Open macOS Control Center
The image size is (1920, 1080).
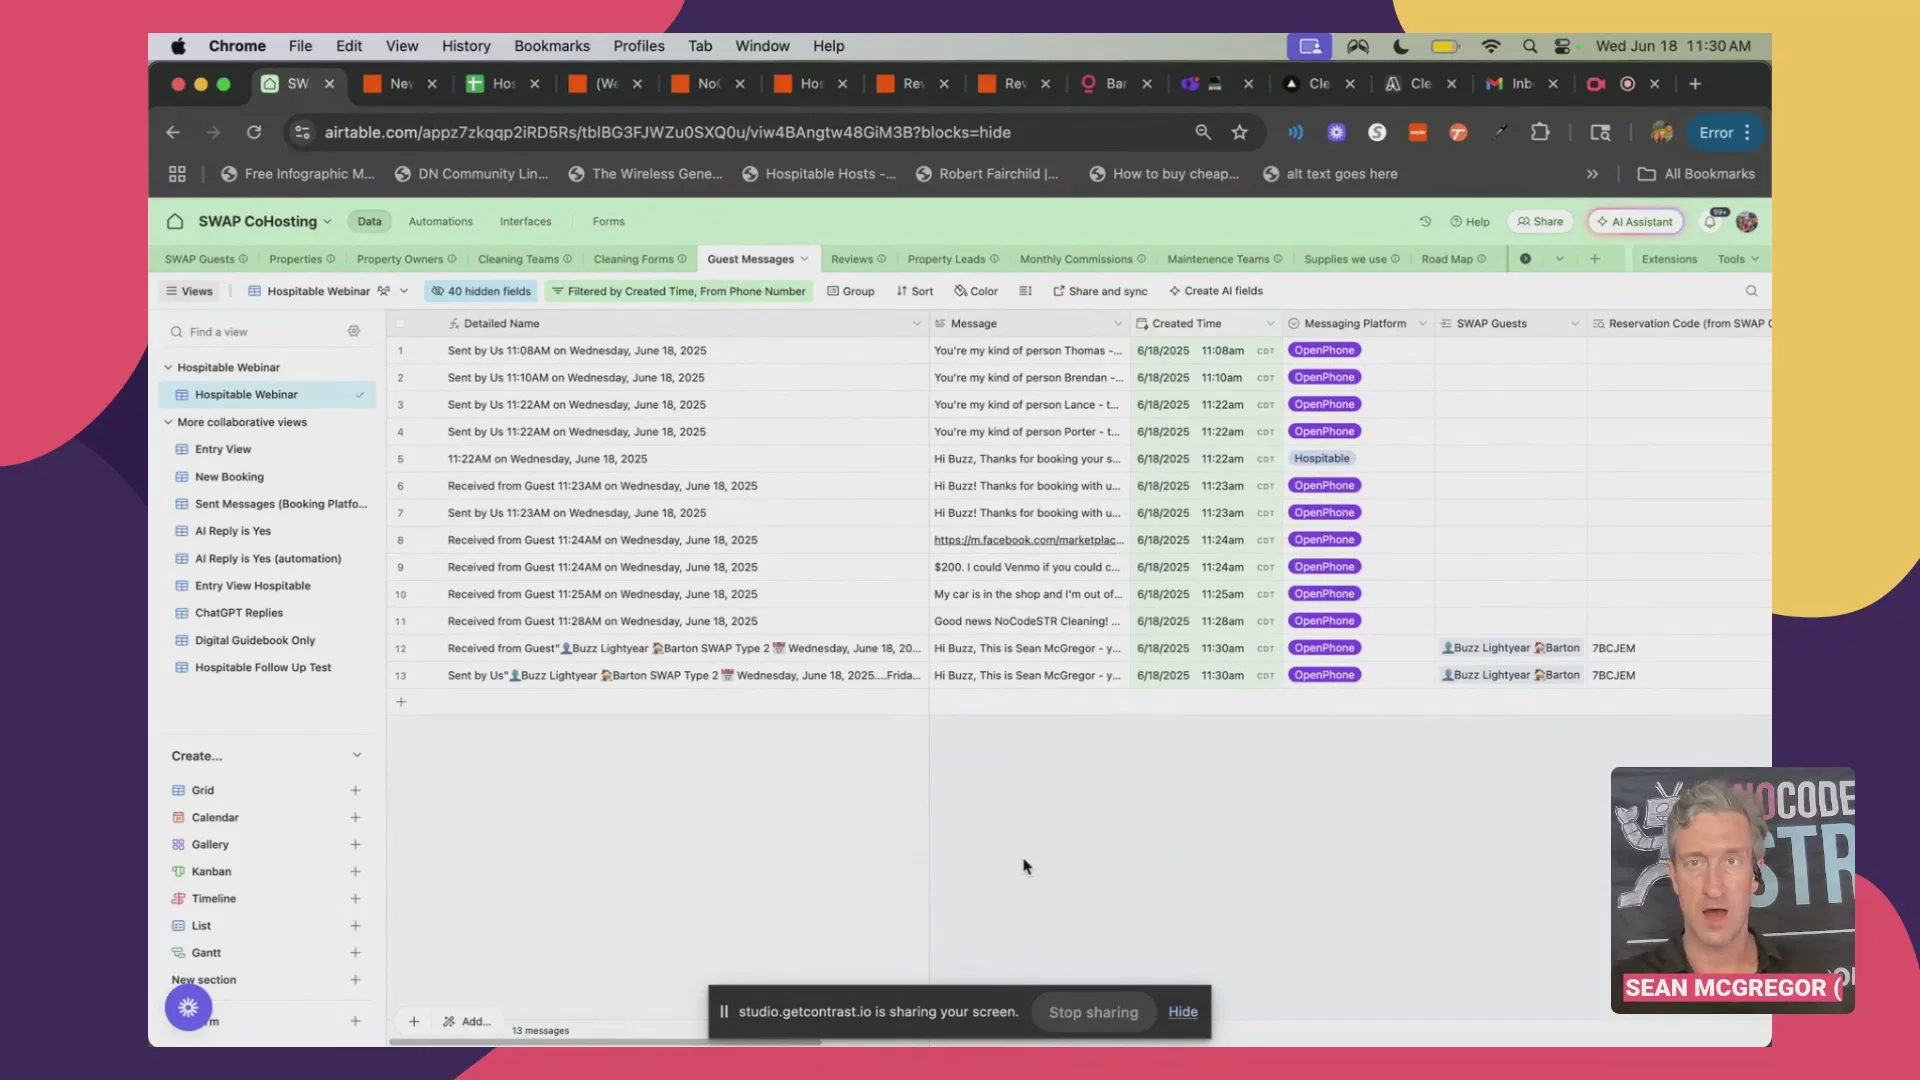(1562, 46)
